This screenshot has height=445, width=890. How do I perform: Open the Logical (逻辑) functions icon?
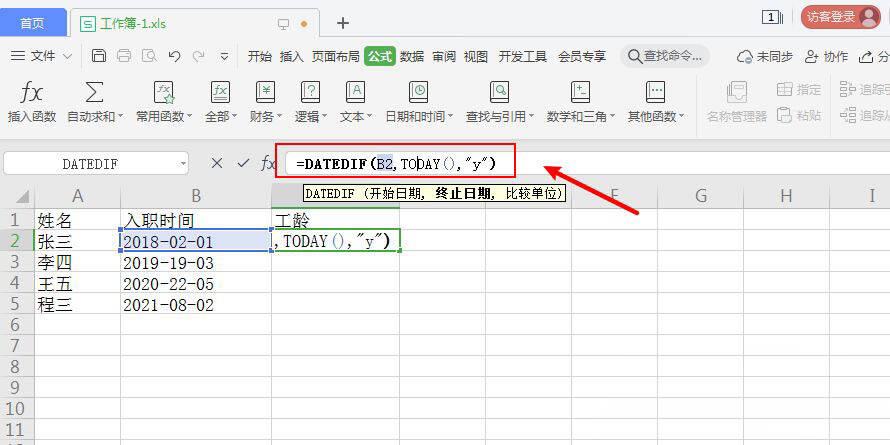point(310,92)
